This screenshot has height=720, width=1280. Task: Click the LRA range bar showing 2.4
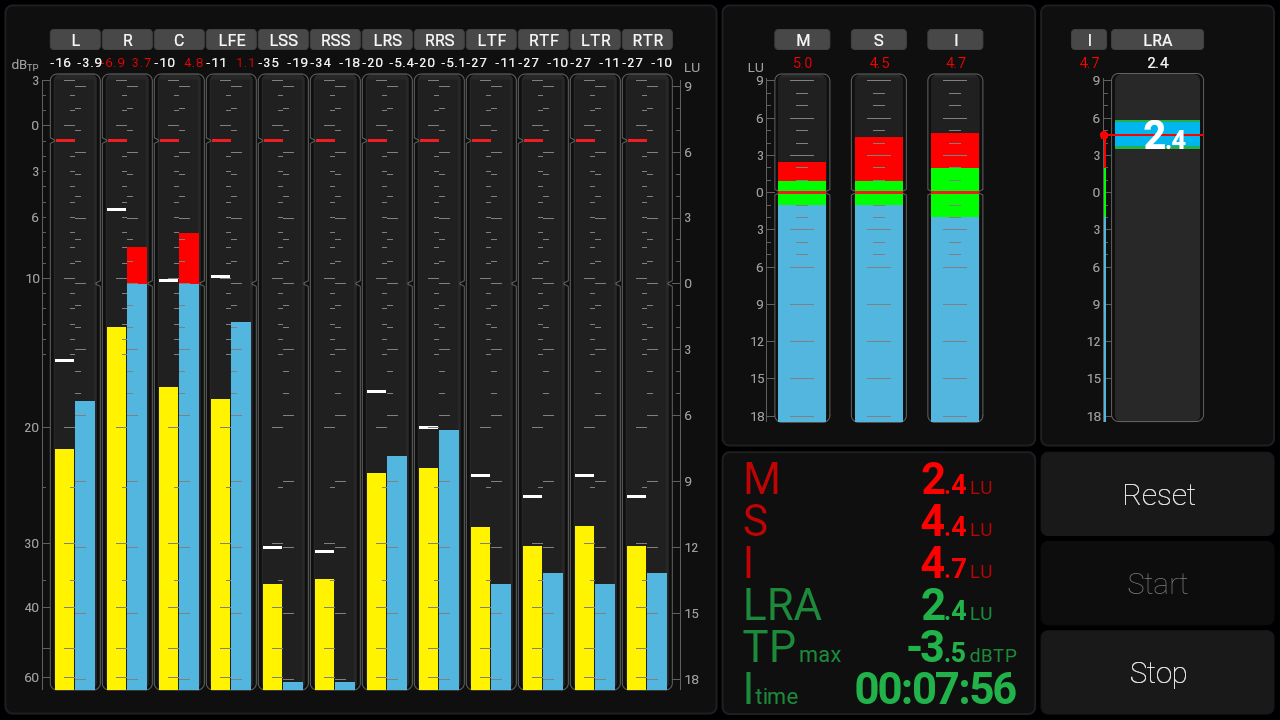coord(1157,135)
